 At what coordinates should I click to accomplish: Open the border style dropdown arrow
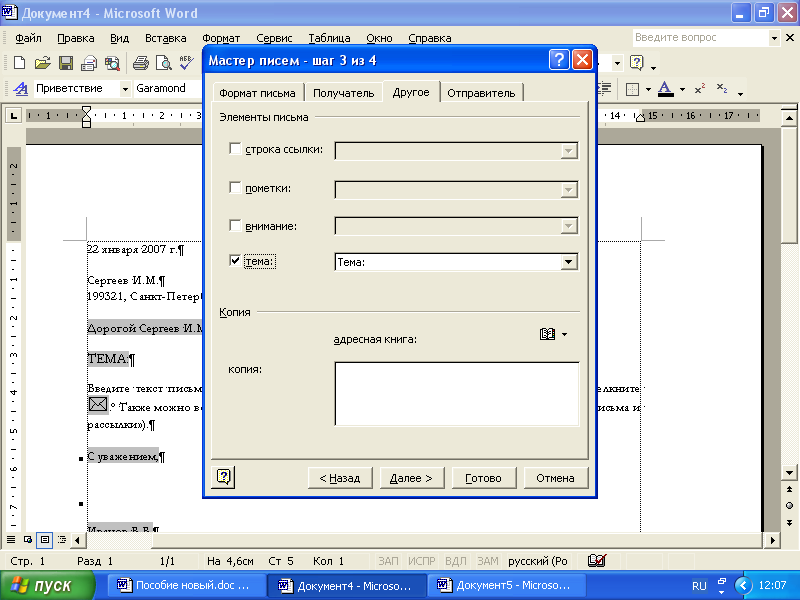pos(648,89)
